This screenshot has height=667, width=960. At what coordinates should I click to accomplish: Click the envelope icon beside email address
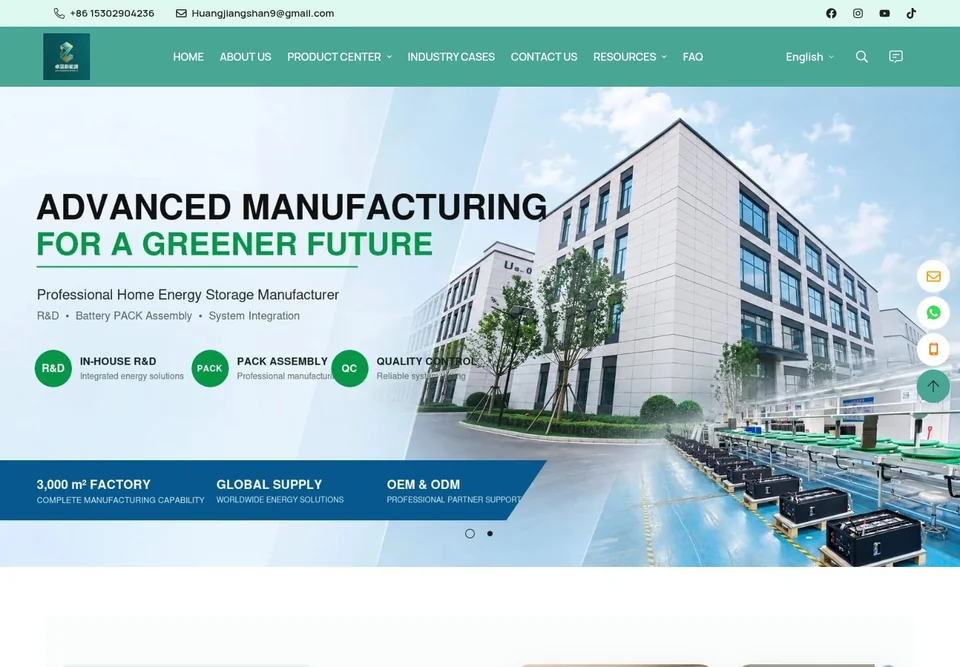(x=181, y=13)
